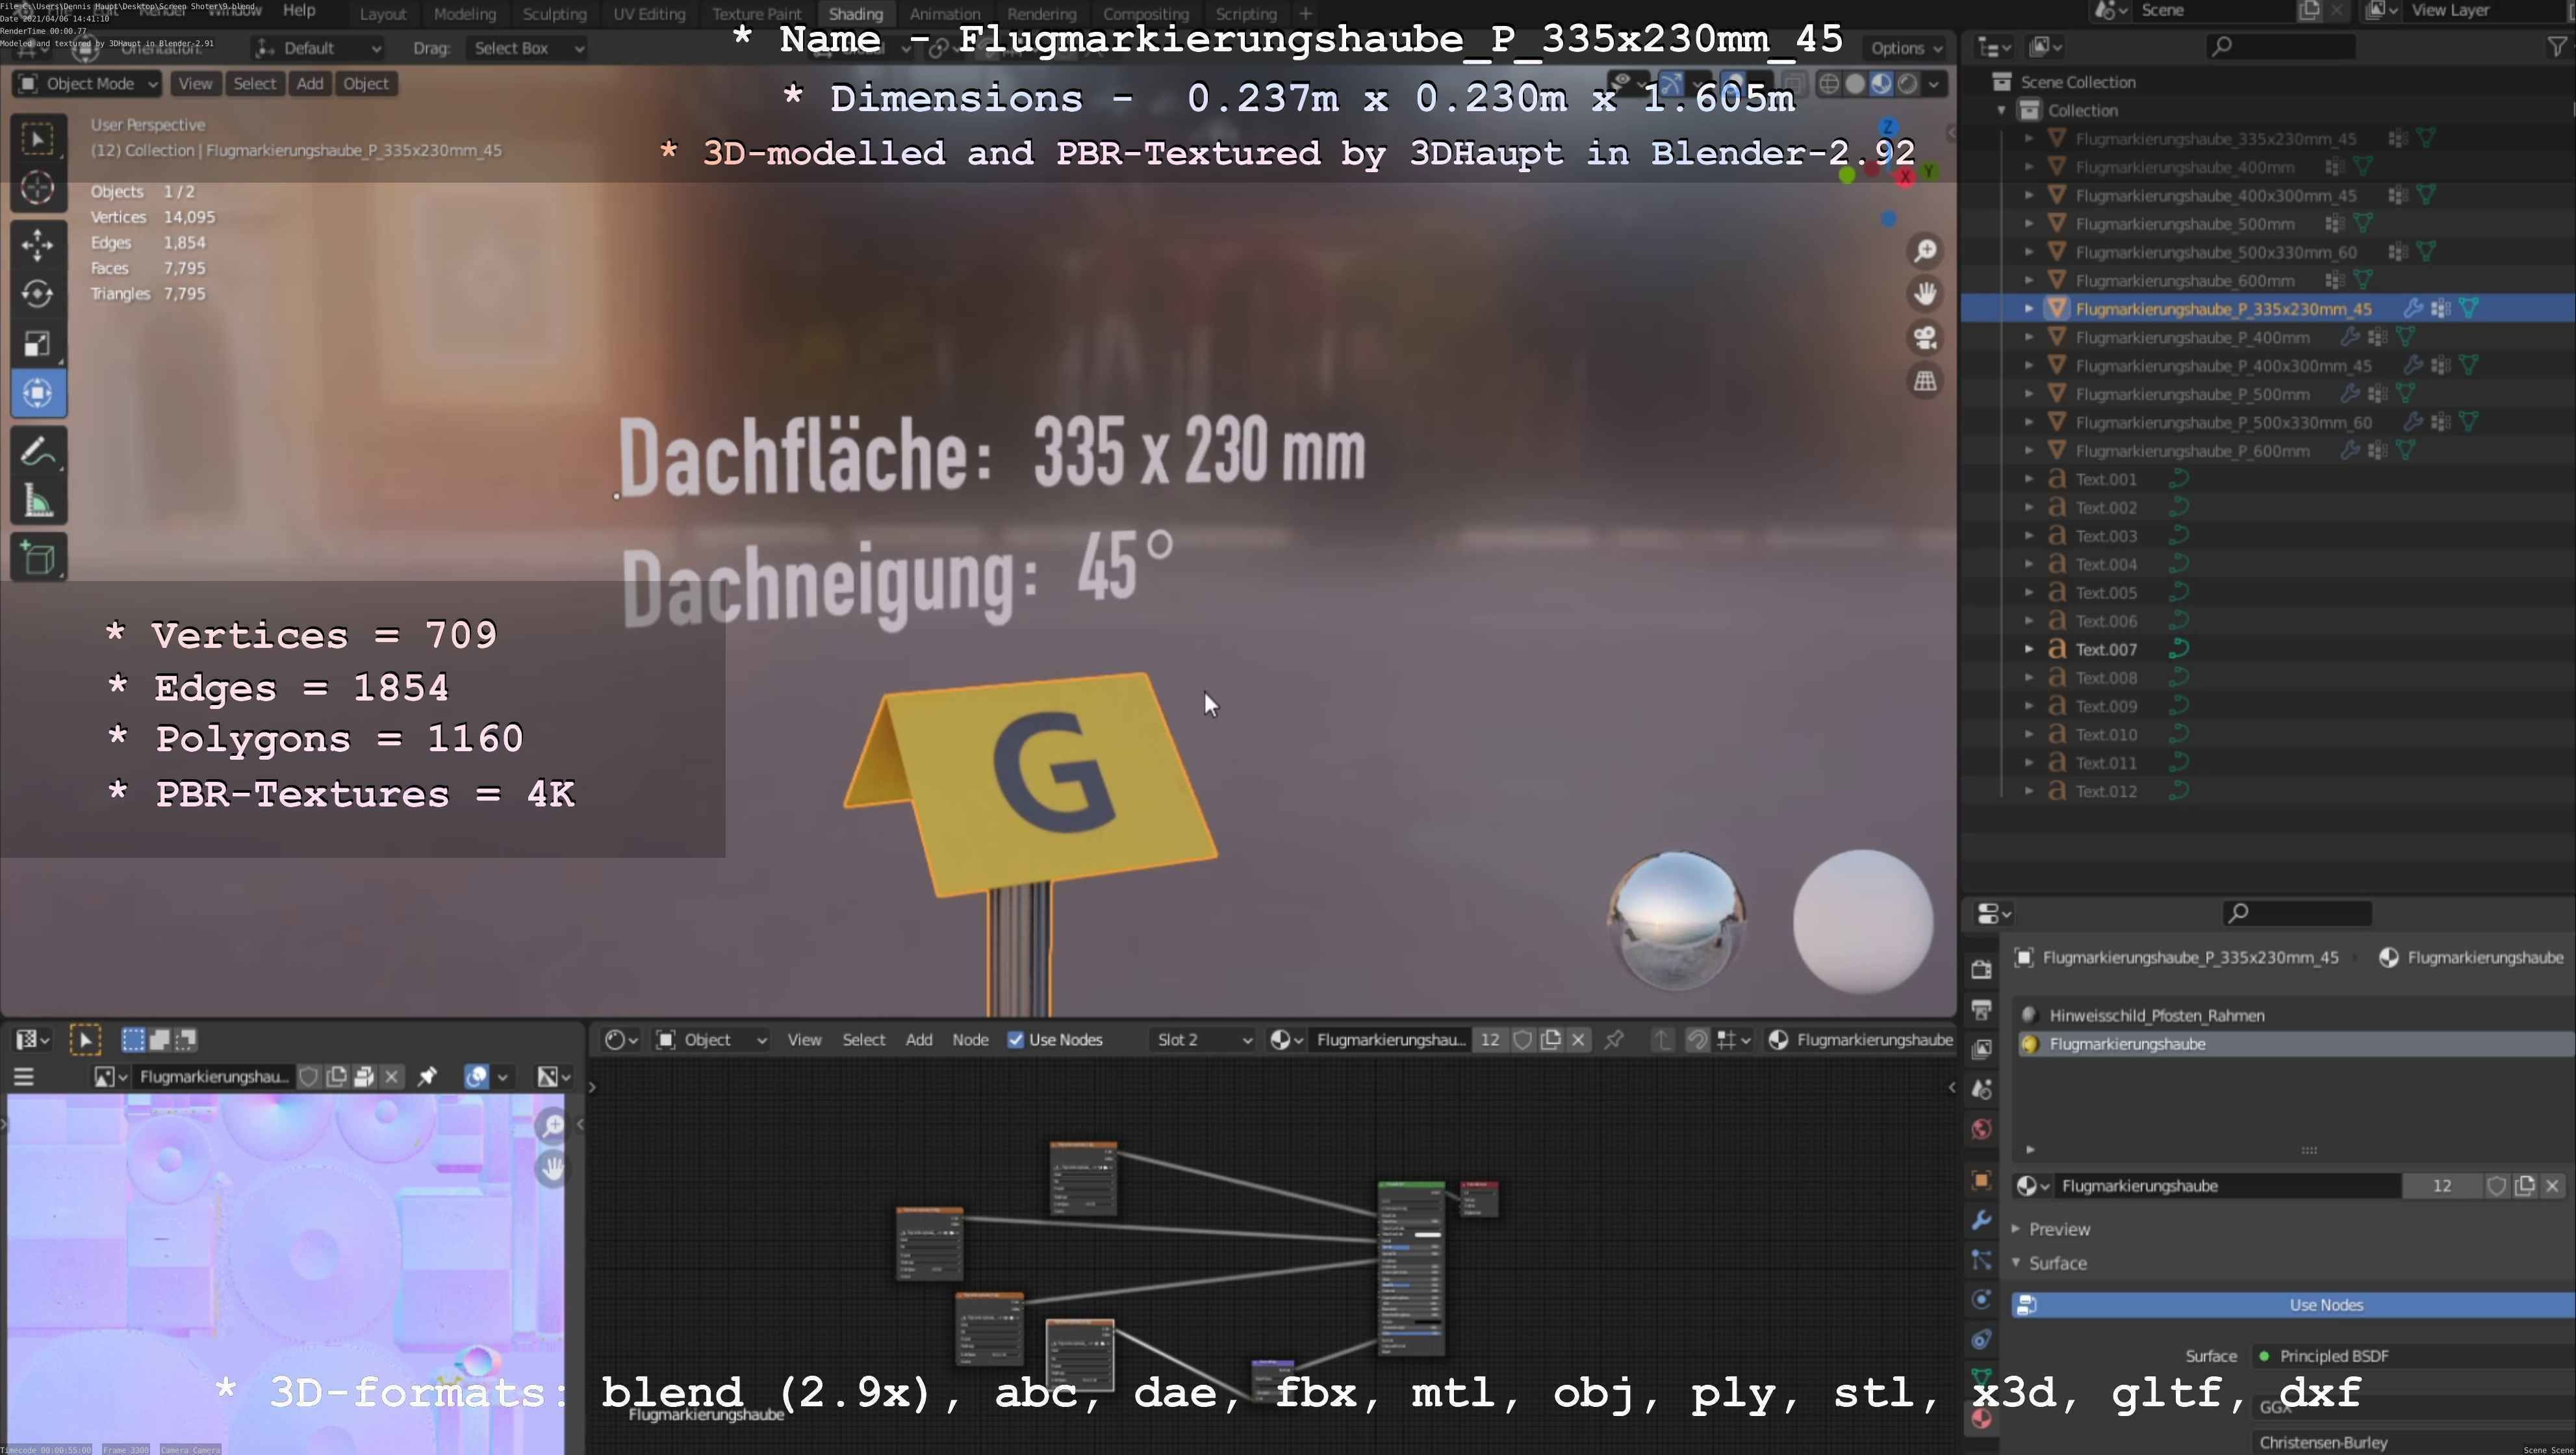
Task: Select the Move tool in viewport toolbar
Action: tap(37, 244)
